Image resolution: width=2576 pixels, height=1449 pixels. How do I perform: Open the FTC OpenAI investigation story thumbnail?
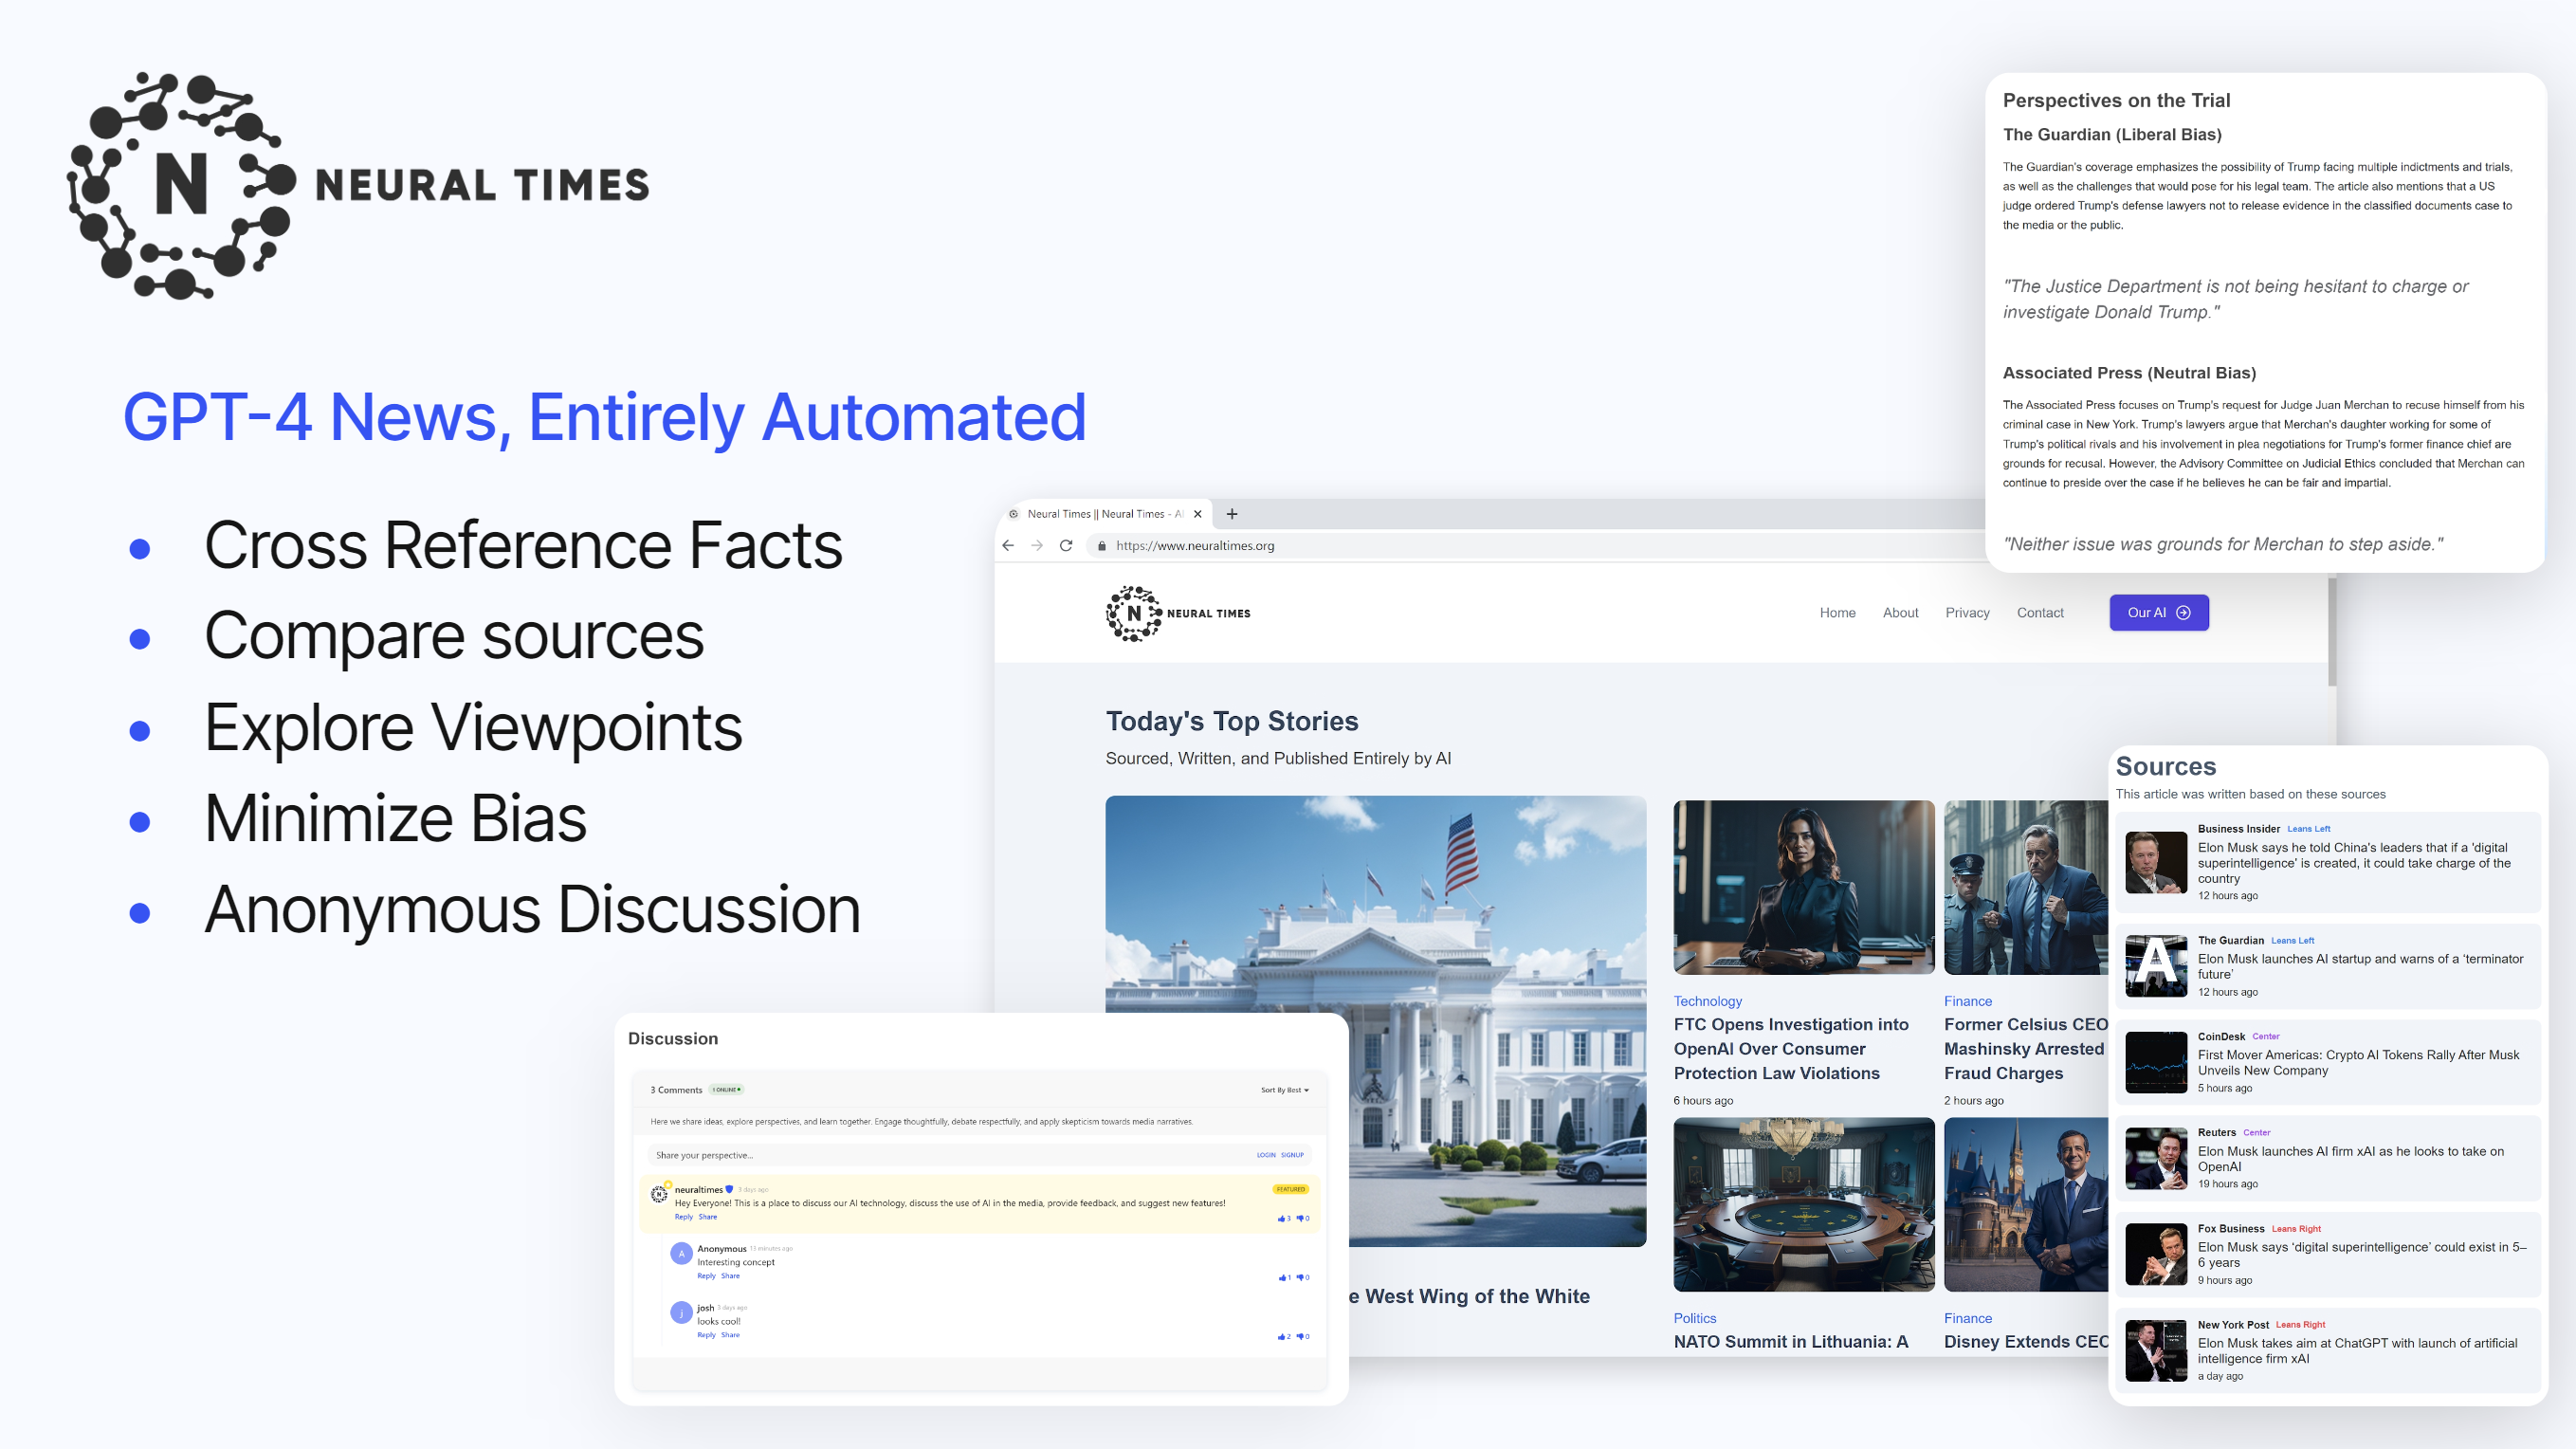1803,887
